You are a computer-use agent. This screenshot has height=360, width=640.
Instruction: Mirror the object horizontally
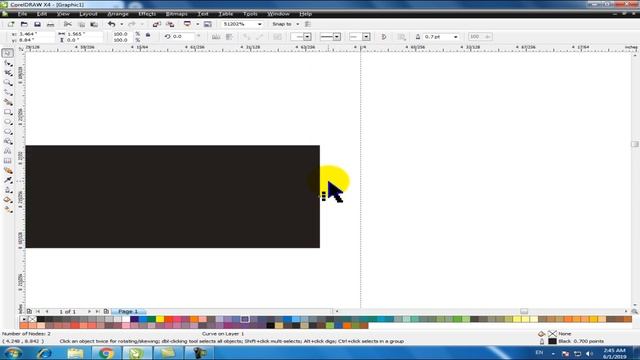click(x=216, y=37)
